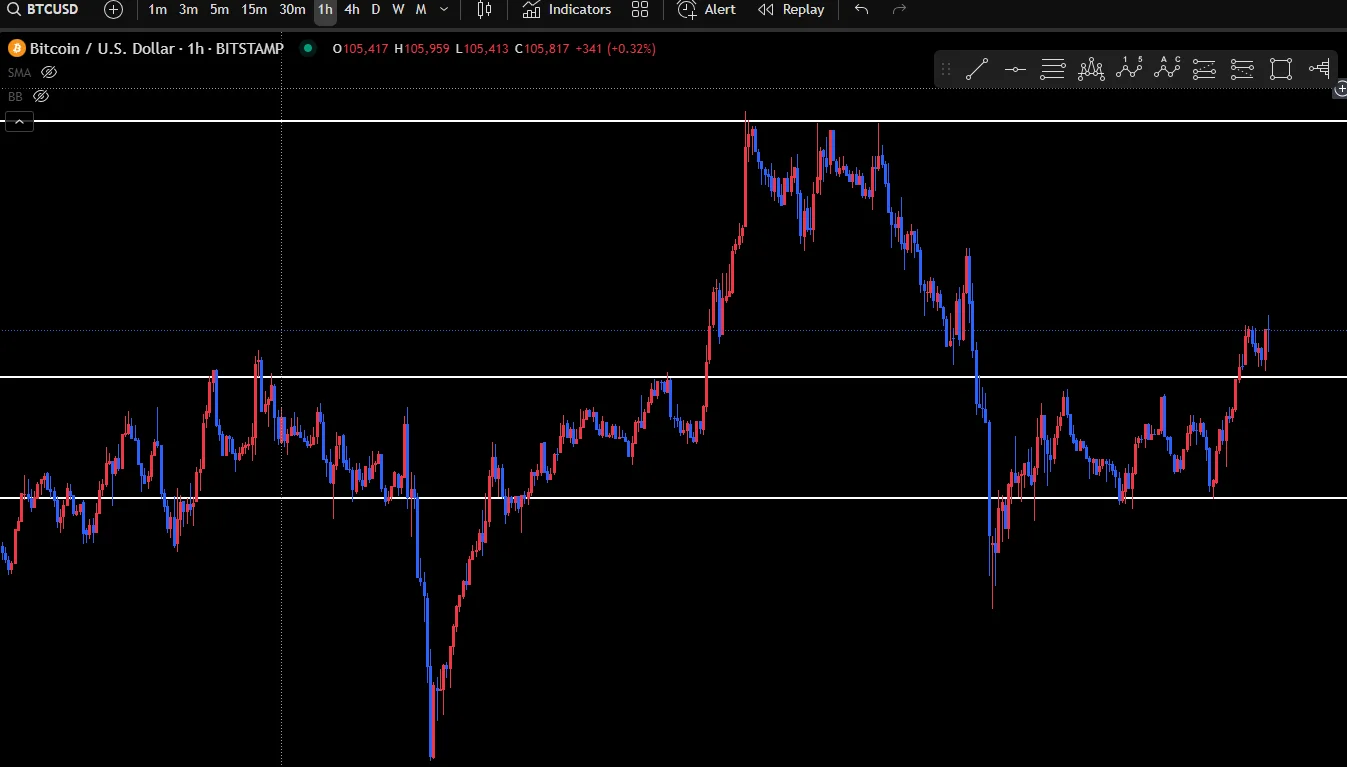Open the candlestick chart type menu
Image resolution: width=1347 pixels, height=767 pixels.
484,10
